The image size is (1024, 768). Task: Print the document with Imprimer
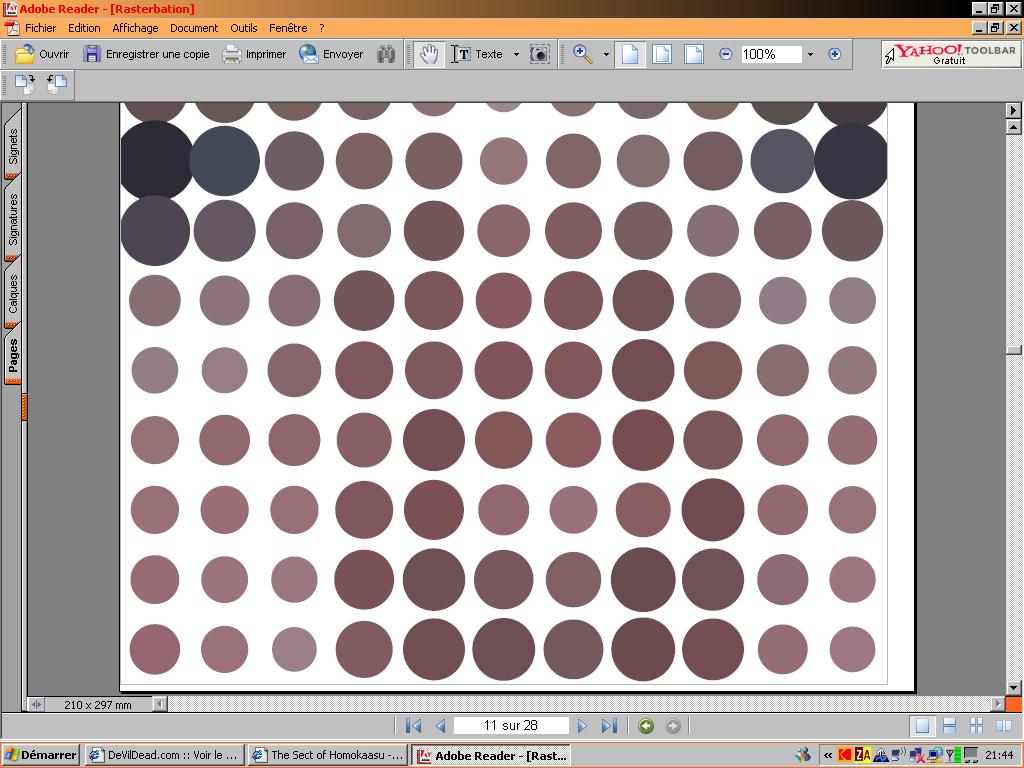[x=254, y=54]
